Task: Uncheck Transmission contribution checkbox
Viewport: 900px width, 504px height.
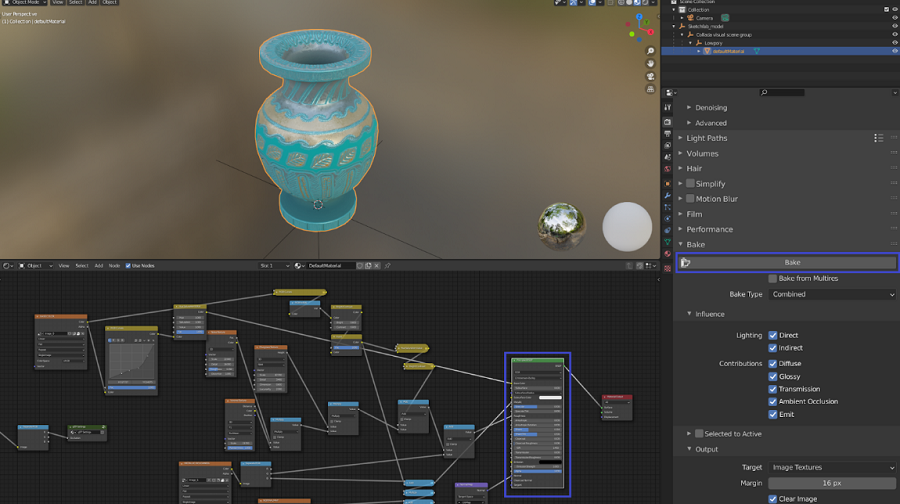Action: [773, 389]
